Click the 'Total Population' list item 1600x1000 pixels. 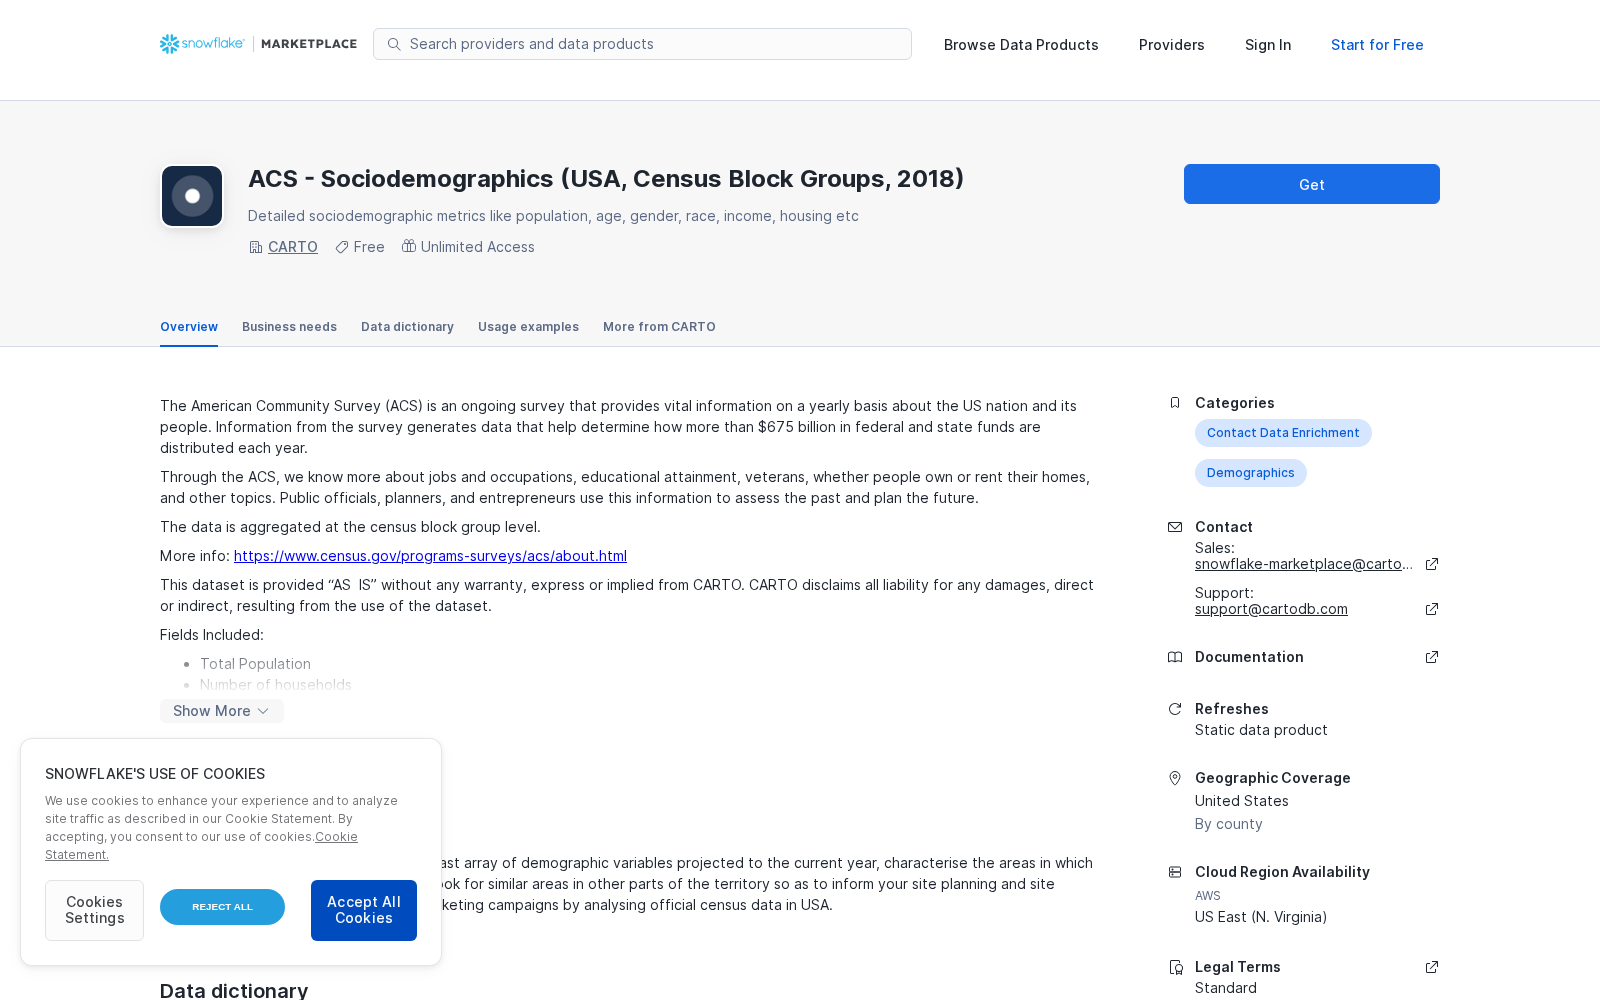[x=255, y=664]
